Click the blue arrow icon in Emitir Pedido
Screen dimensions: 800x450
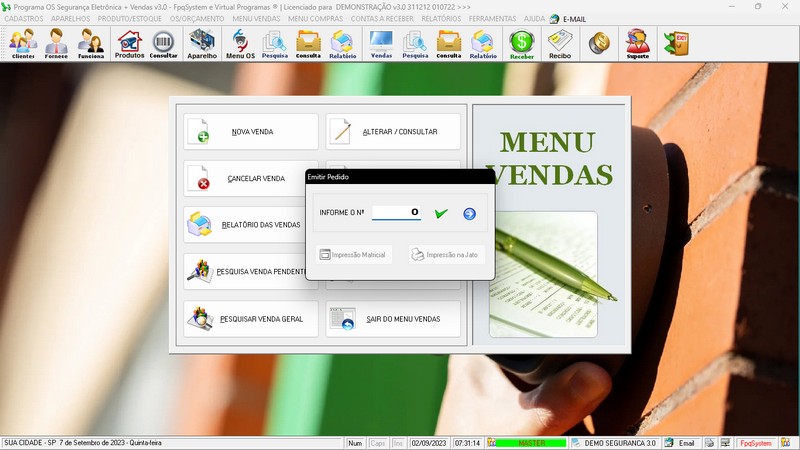(x=469, y=214)
